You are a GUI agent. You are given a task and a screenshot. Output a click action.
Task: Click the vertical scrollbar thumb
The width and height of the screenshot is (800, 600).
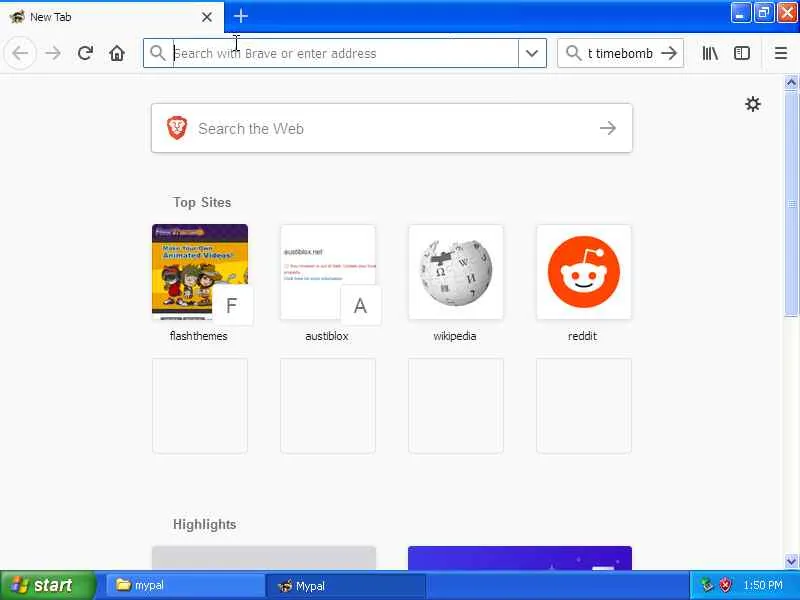(791, 204)
